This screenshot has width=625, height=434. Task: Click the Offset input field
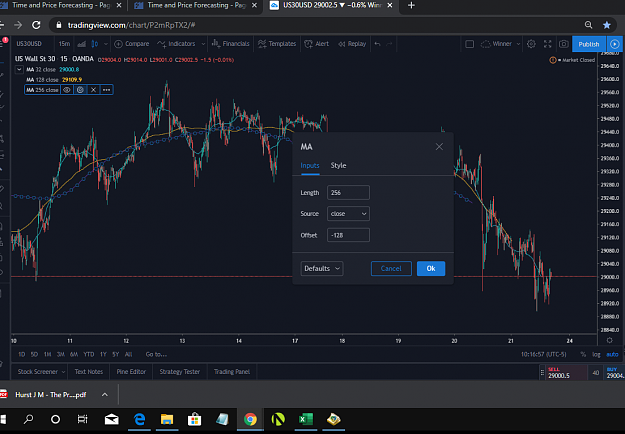point(348,235)
